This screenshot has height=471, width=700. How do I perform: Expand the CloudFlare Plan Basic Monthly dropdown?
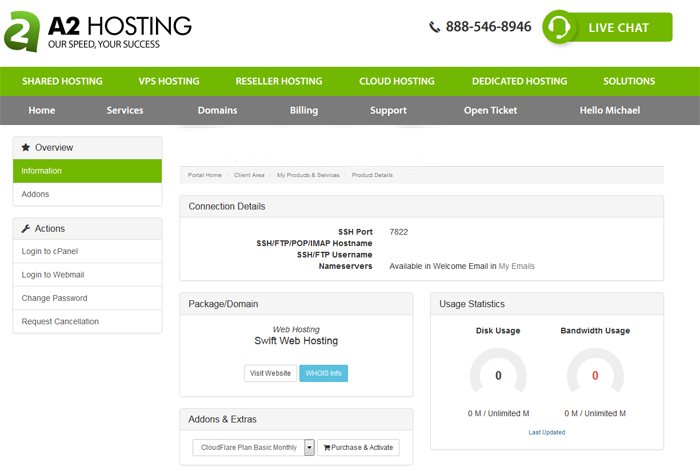[254, 447]
